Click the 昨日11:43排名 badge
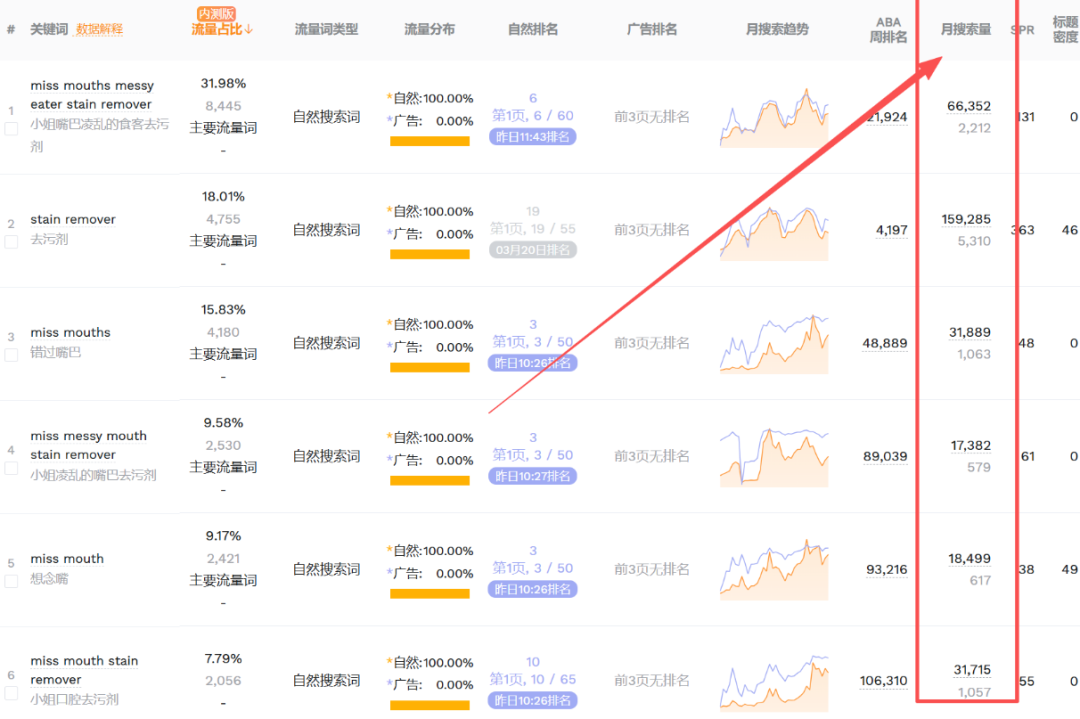Screen dimensions: 1080x719 (532, 137)
